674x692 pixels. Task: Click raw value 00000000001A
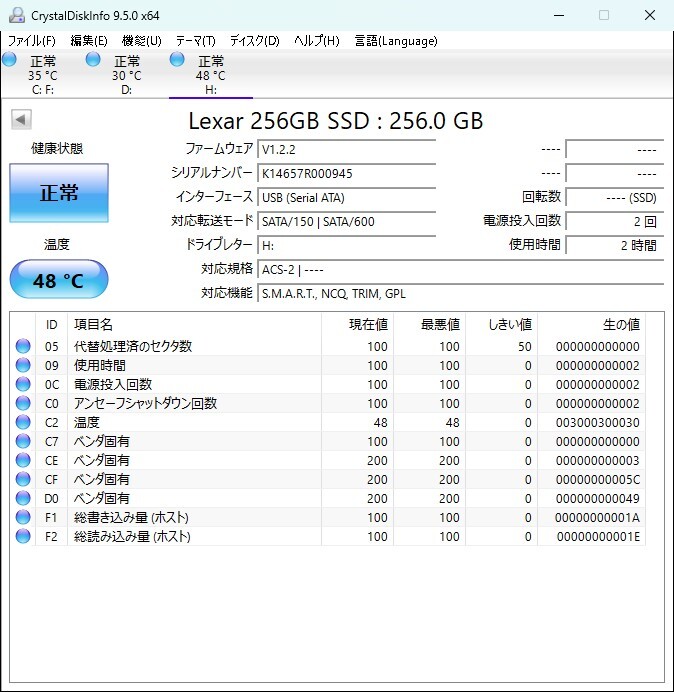tap(598, 517)
